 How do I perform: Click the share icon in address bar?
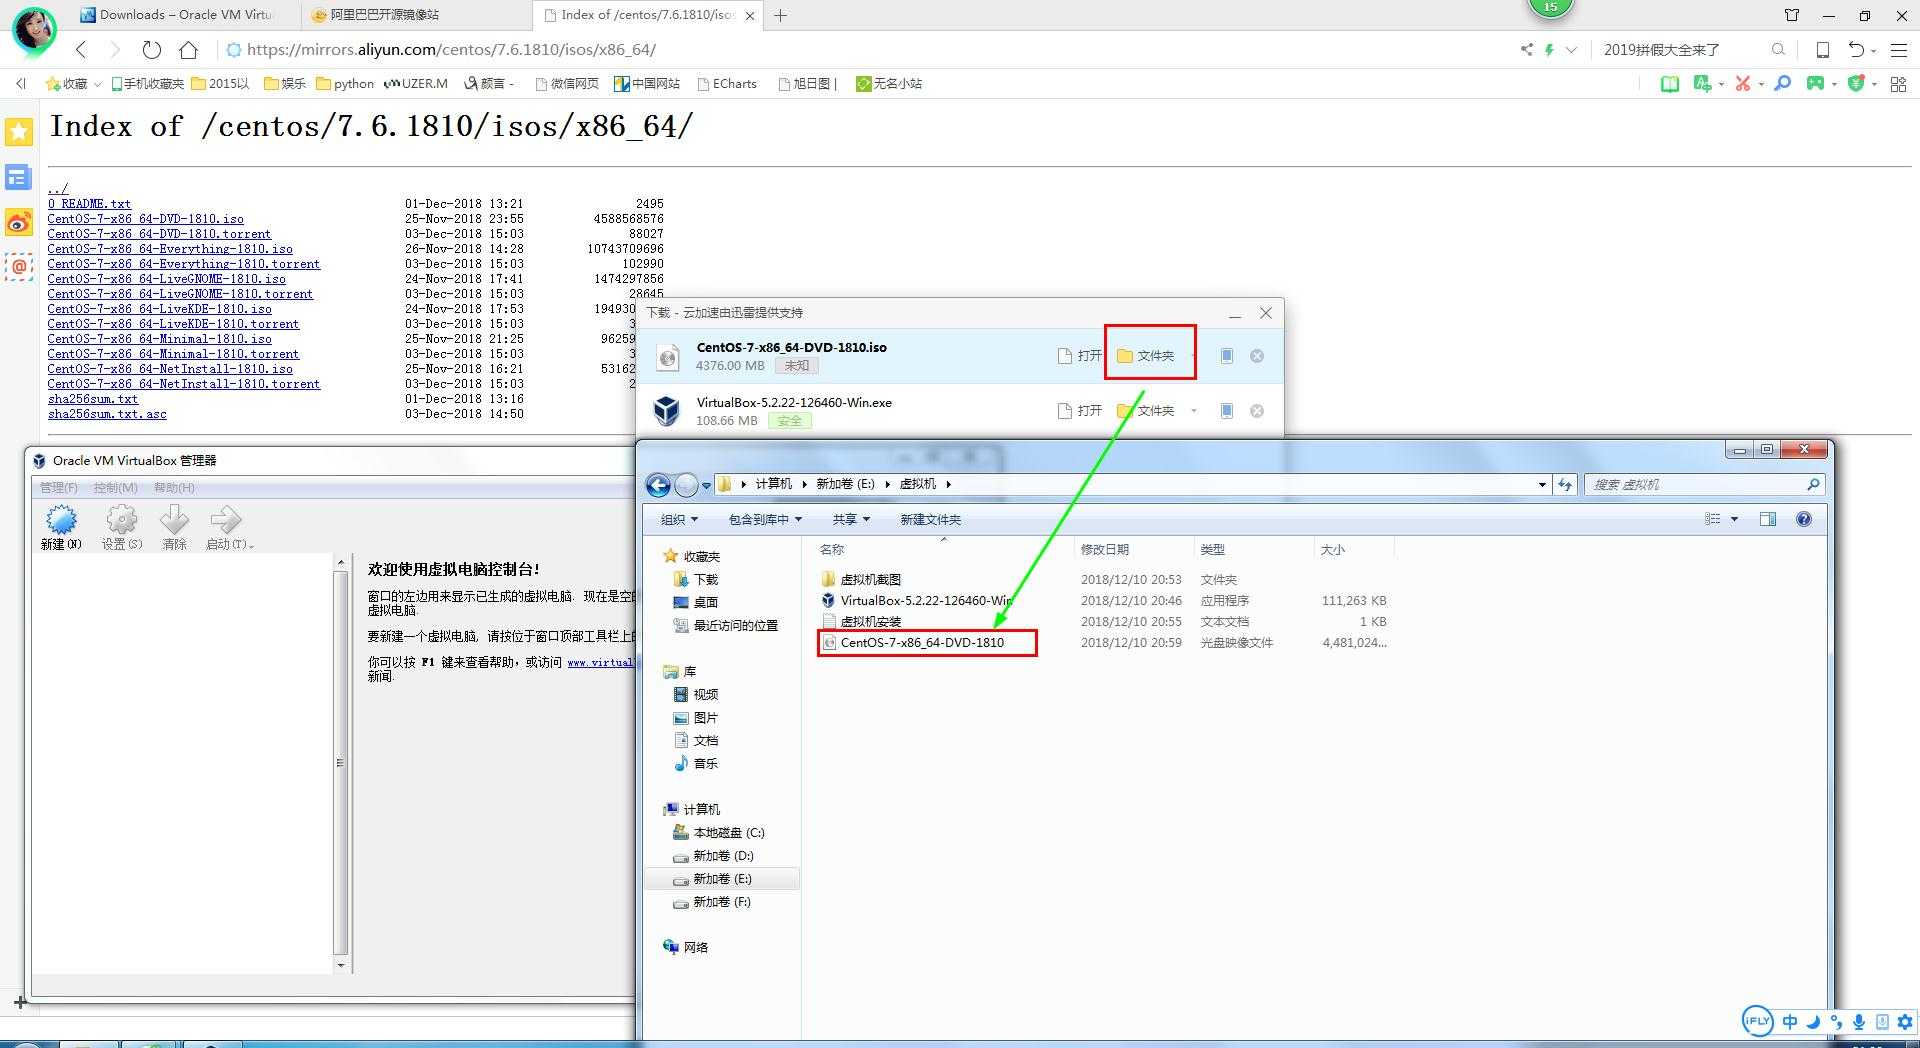click(1526, 49)
